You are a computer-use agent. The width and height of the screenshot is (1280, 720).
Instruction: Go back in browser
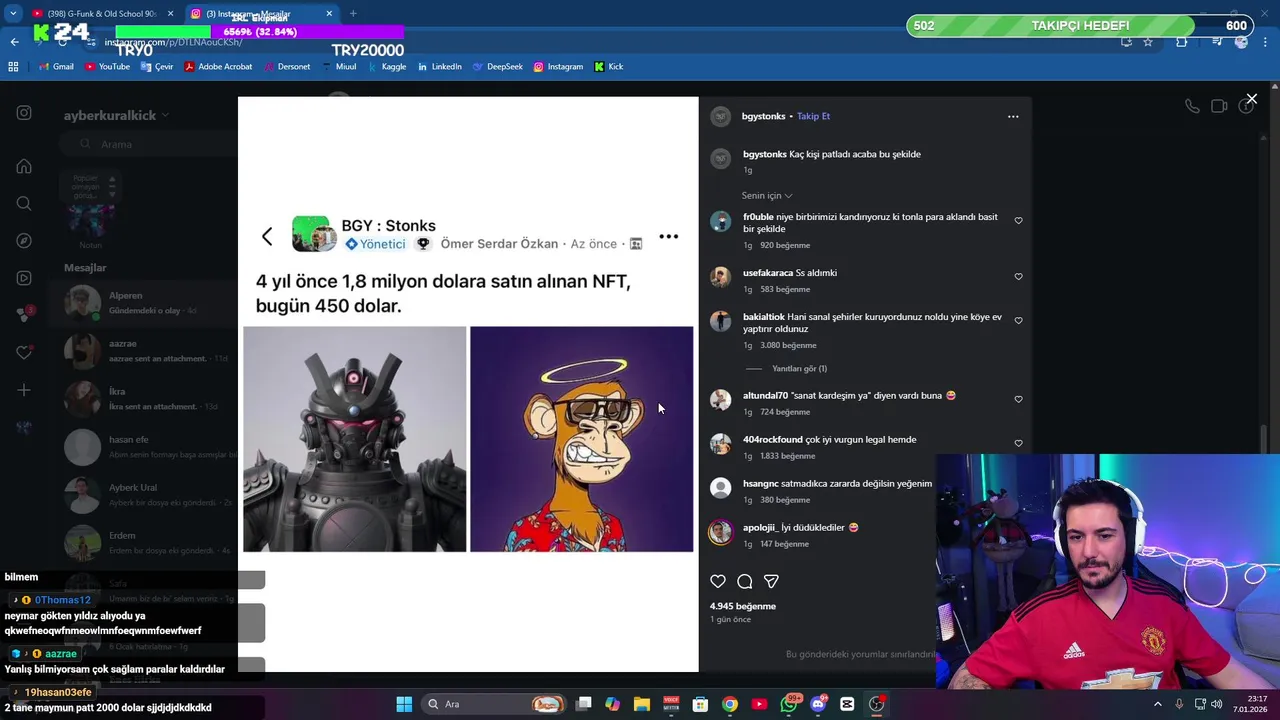14,42
